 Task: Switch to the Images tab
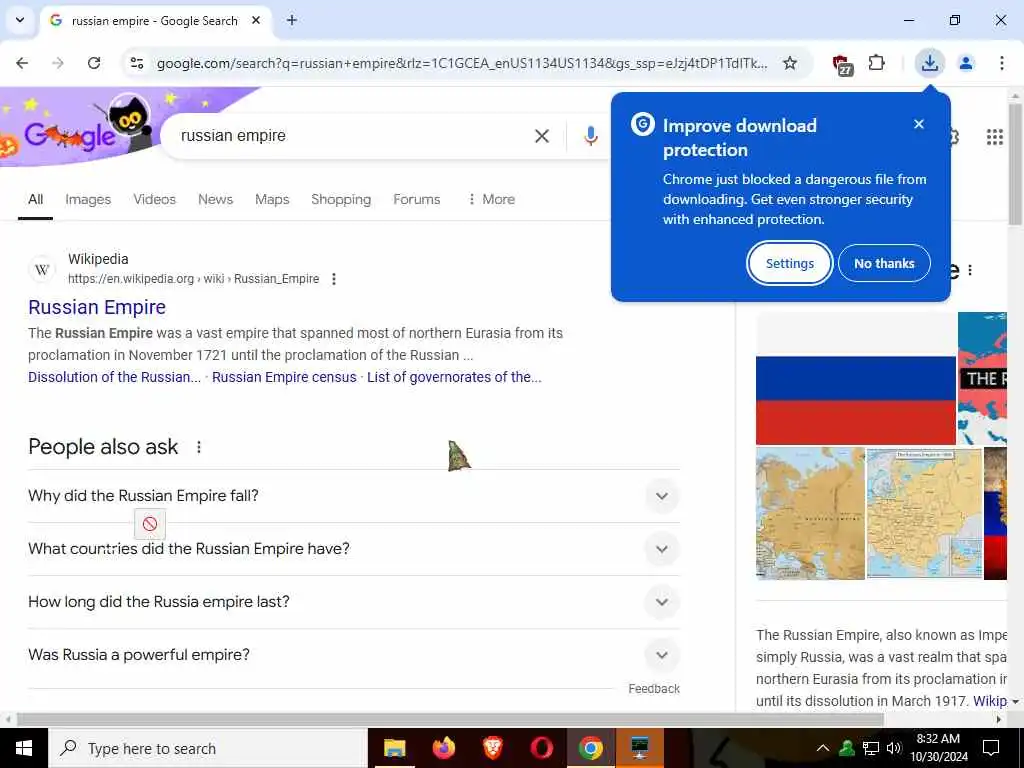click(88, 199)
